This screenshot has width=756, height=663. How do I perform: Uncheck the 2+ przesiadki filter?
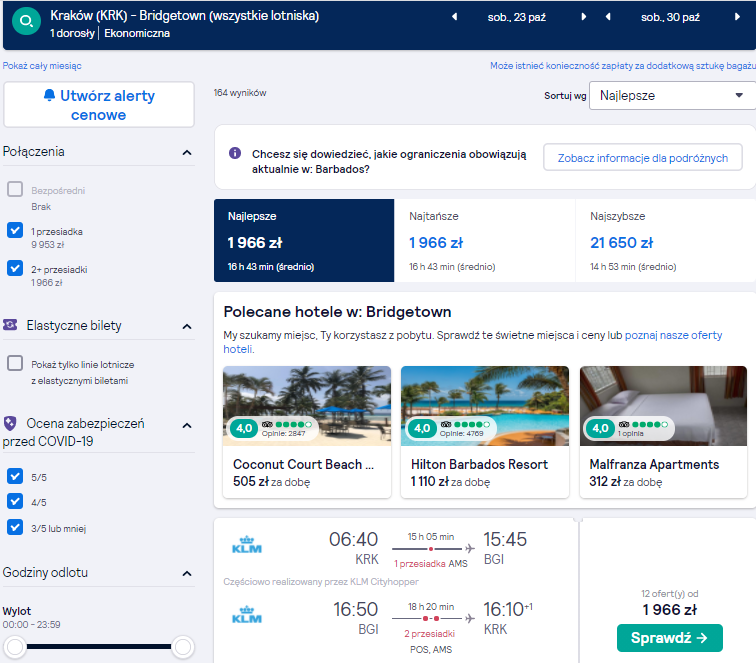[x=15, y=268]
